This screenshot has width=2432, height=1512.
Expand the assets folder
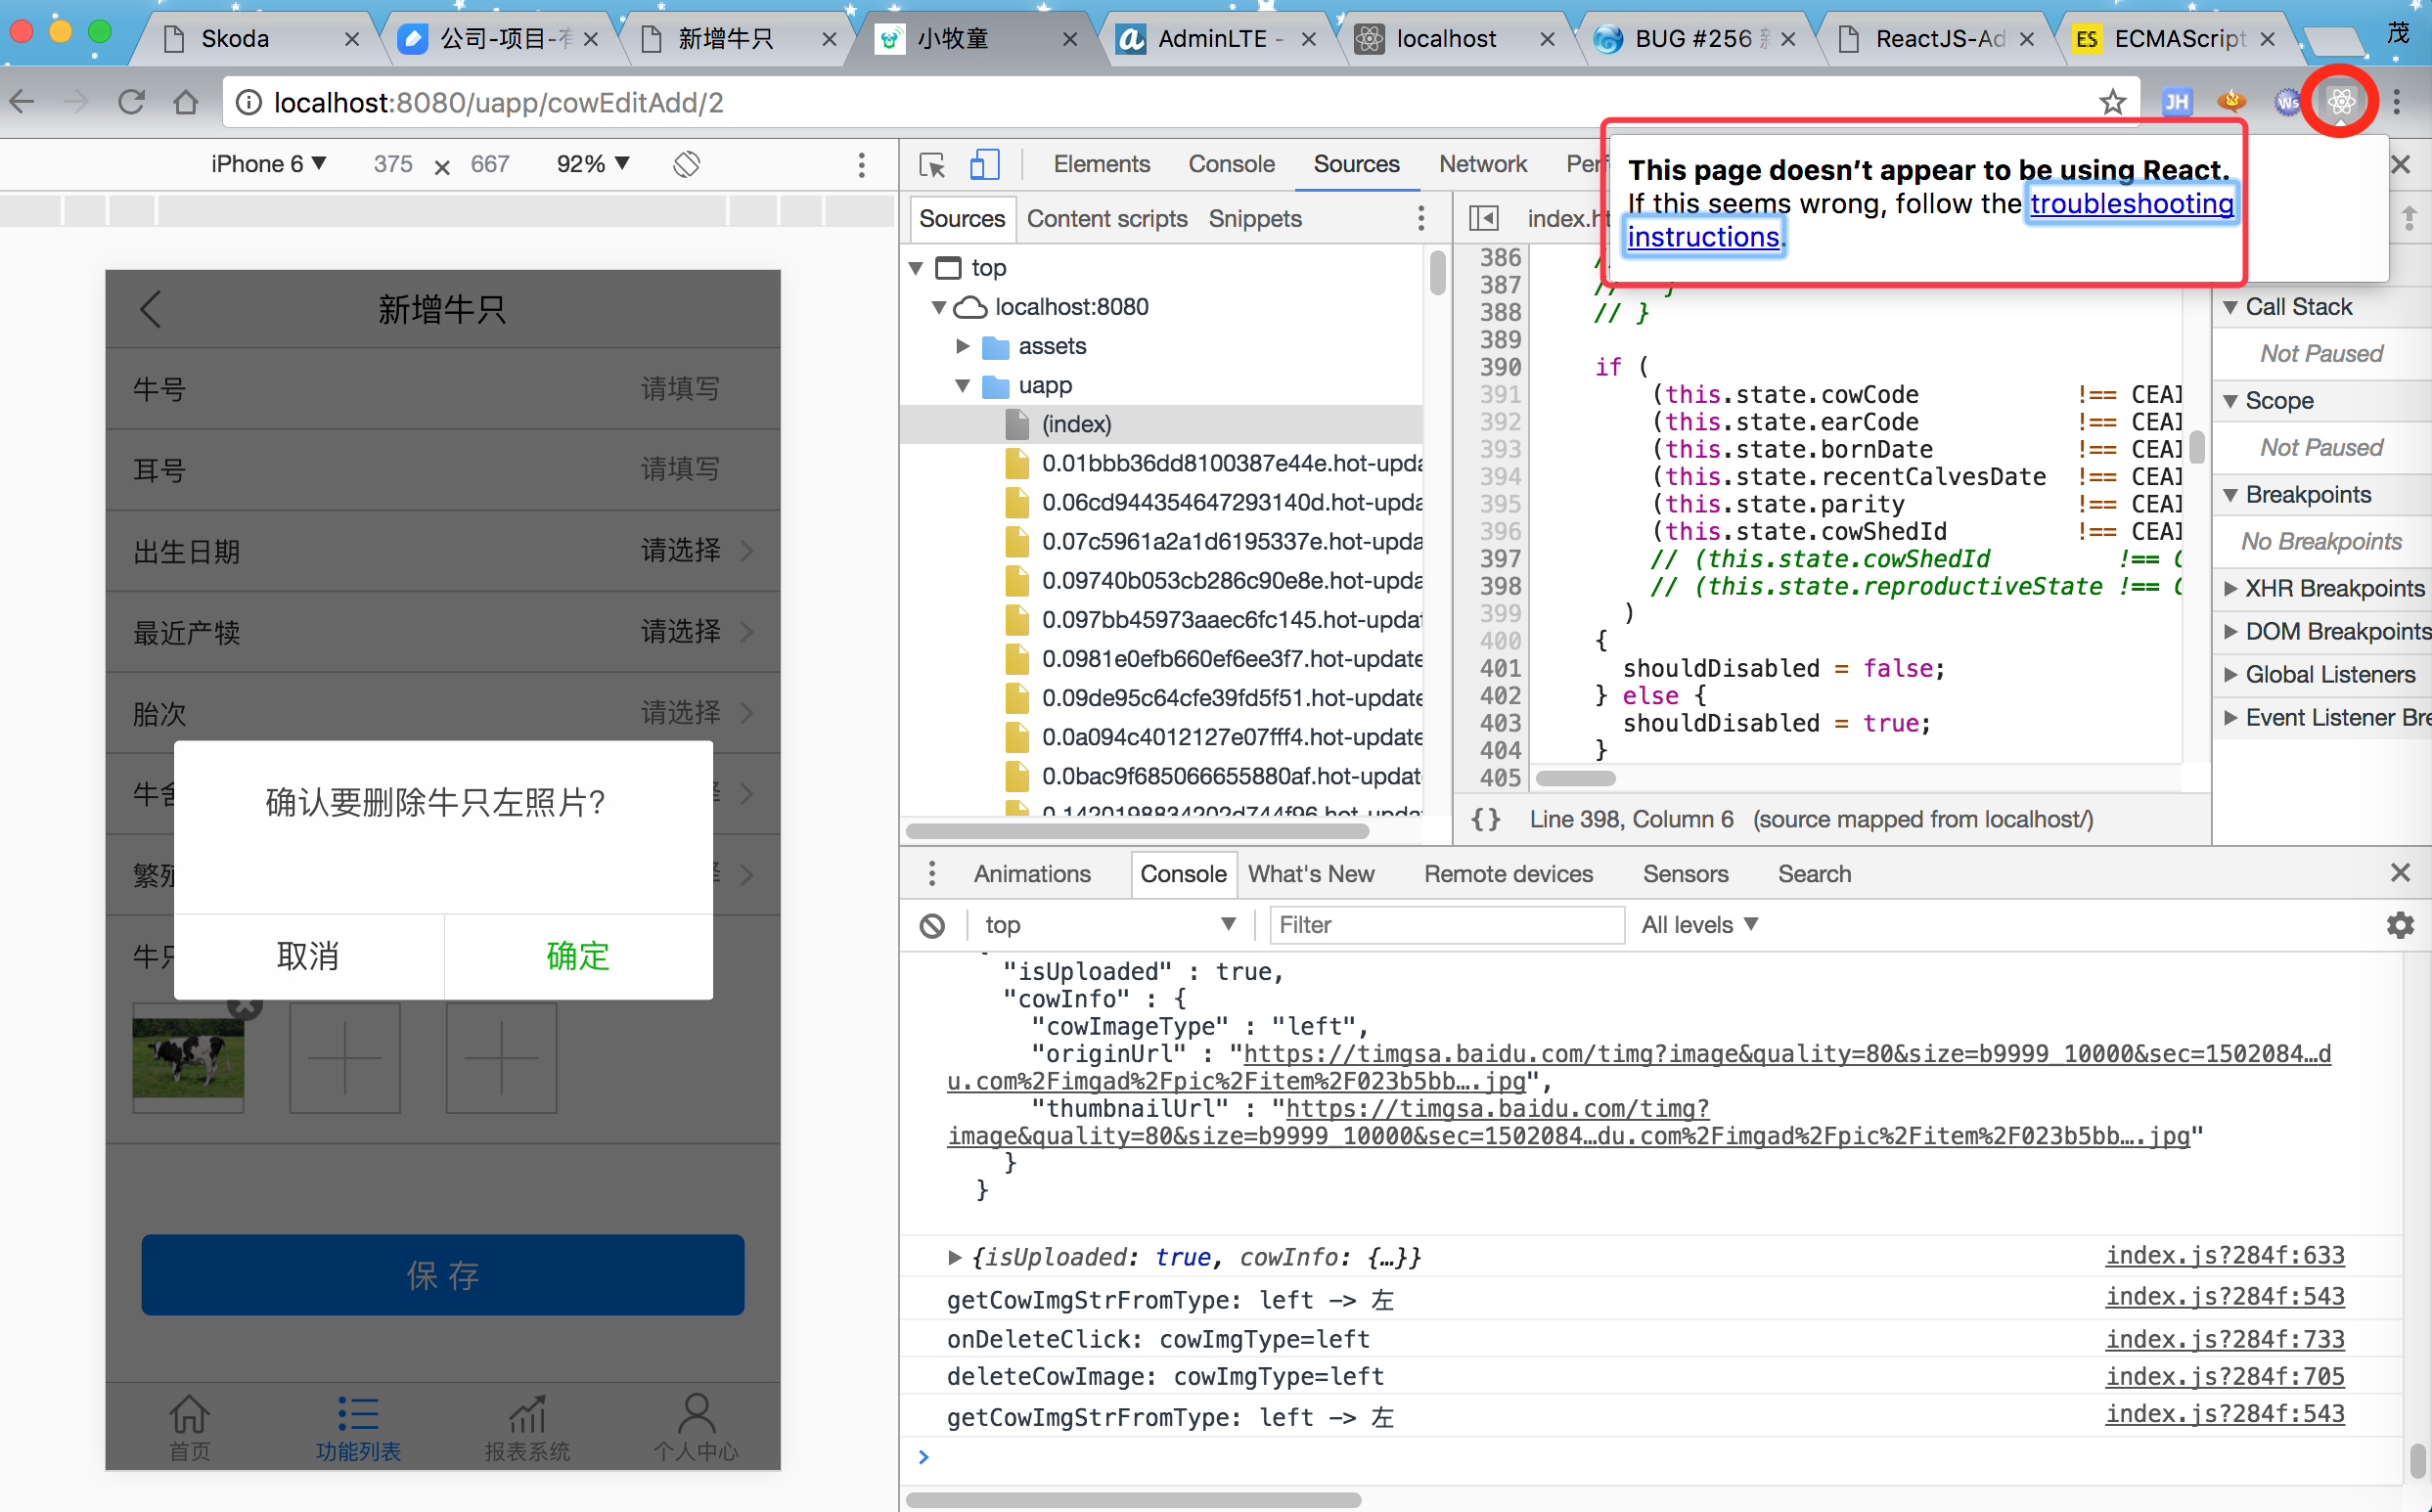963,346
